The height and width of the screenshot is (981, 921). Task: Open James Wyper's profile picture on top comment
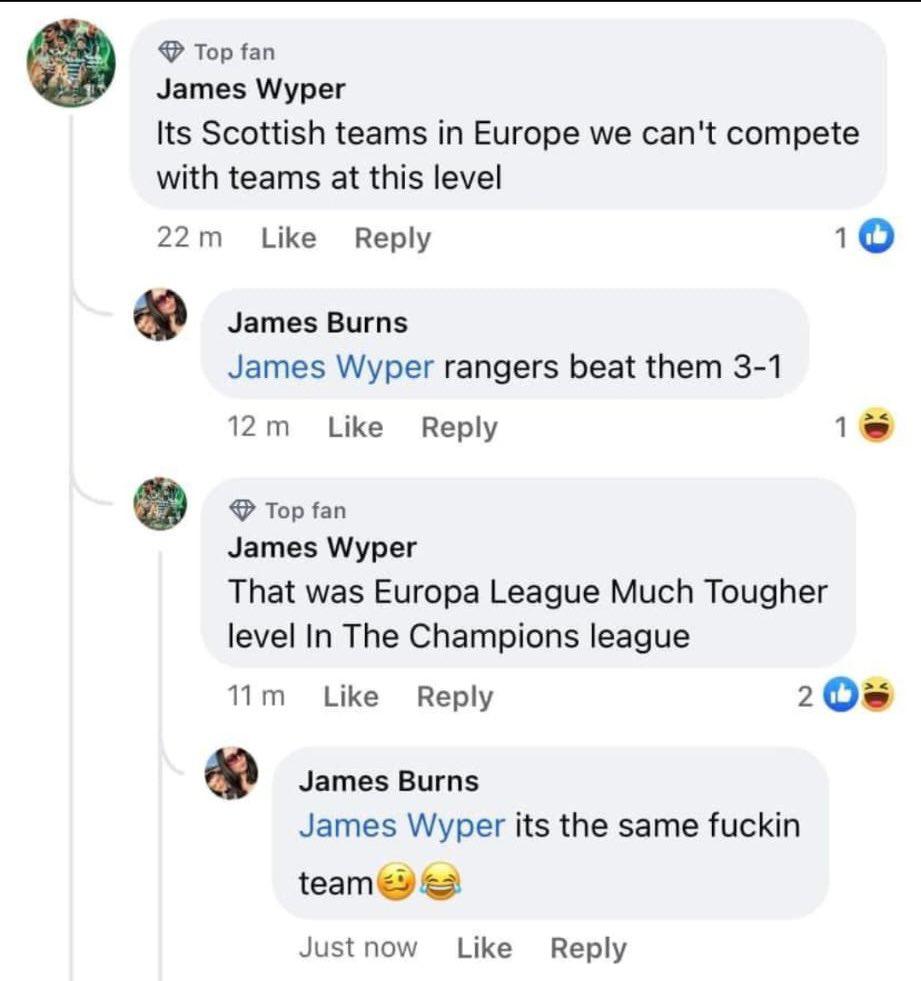pos(71,63)
